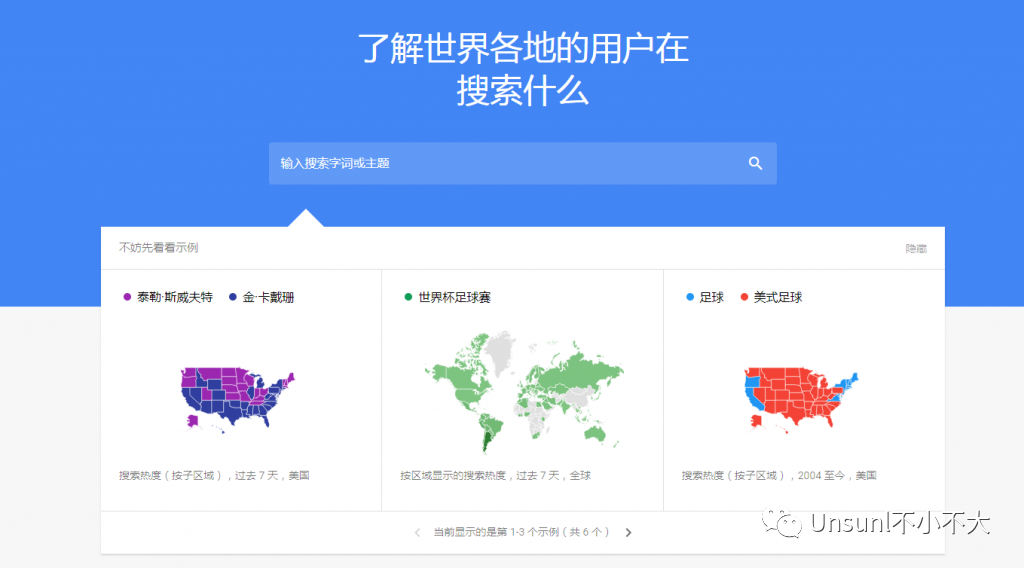Focus the search term input field
This screenshot has width=1024, height=568.
coord(522,163)
